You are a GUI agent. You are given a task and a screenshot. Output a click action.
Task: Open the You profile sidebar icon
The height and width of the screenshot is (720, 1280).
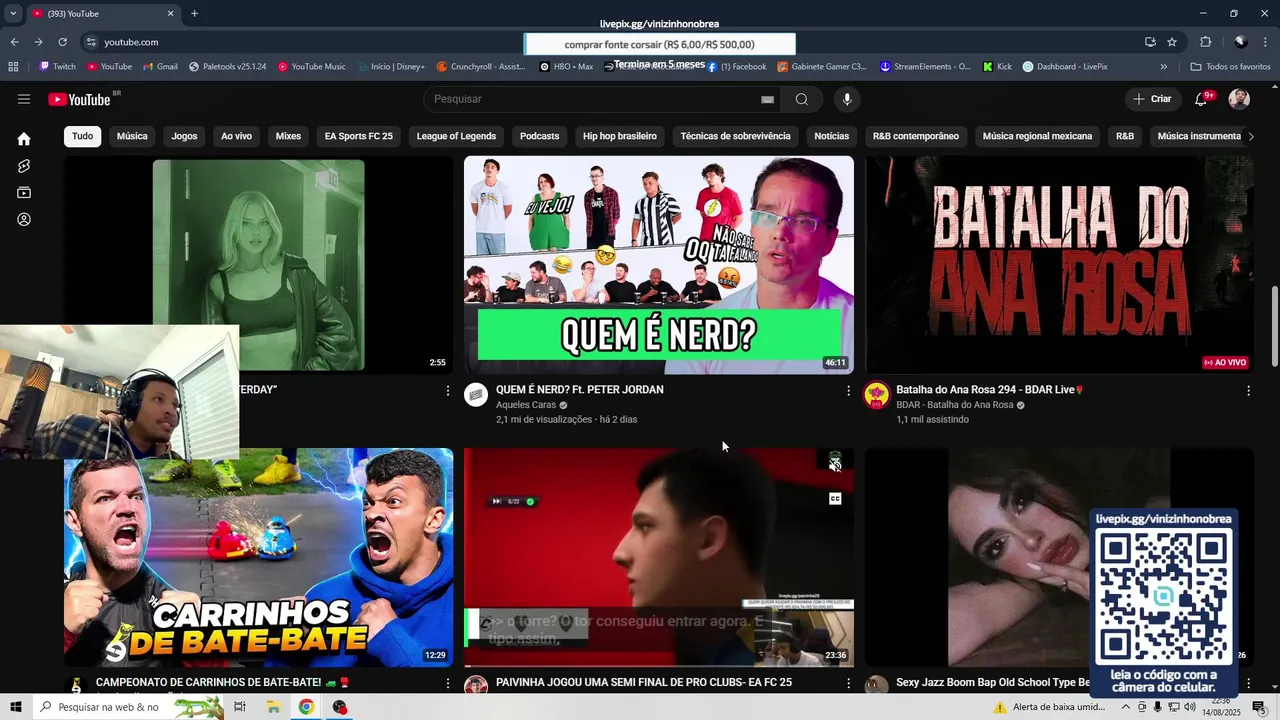[24, 220]
